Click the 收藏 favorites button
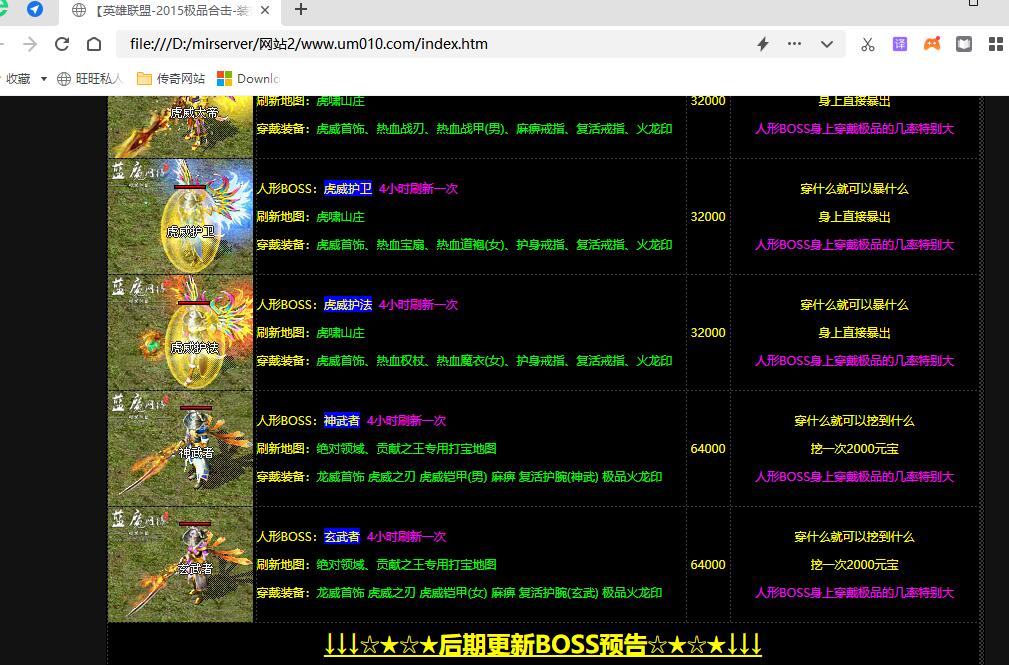Screen dimensions: 1009x665 18,79
